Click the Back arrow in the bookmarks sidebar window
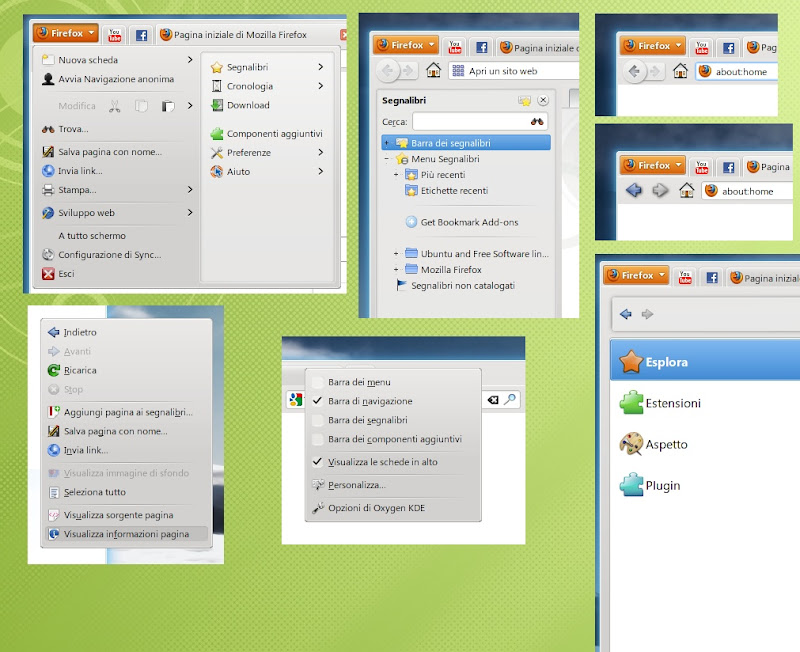This screenshot has height=652, width=800. click(387, 70)
